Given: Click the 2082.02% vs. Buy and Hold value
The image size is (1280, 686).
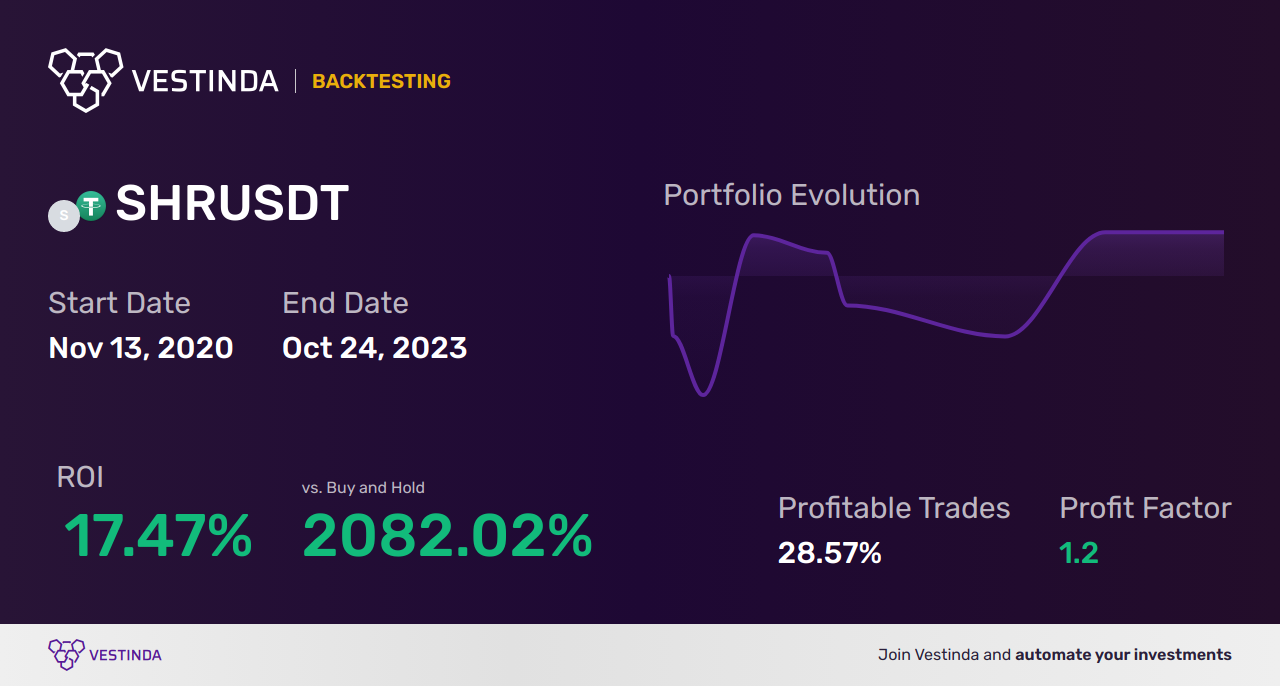Looking at the screenshot, I should click(x=448, y=536).
